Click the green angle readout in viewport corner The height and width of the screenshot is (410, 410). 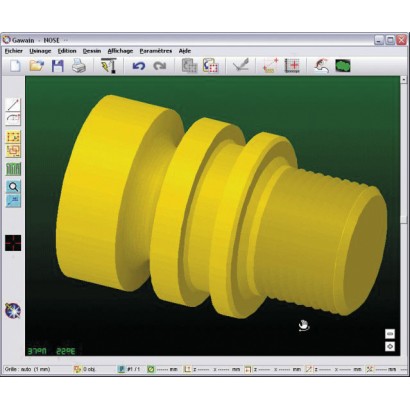click(x=51, y=351)
